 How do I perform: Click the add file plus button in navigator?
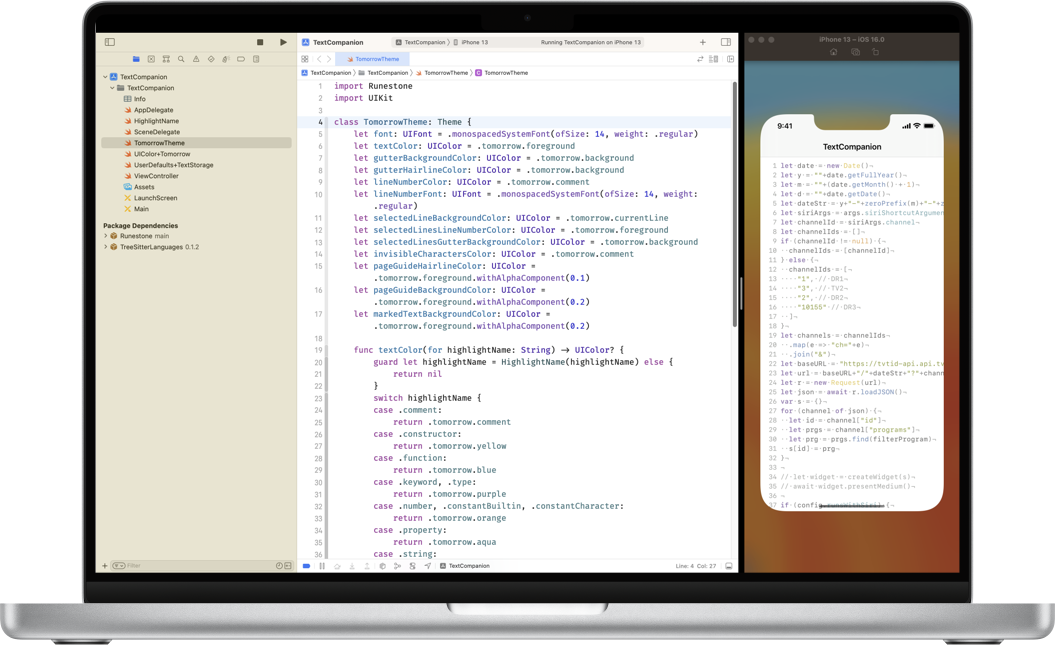[104, 566]
